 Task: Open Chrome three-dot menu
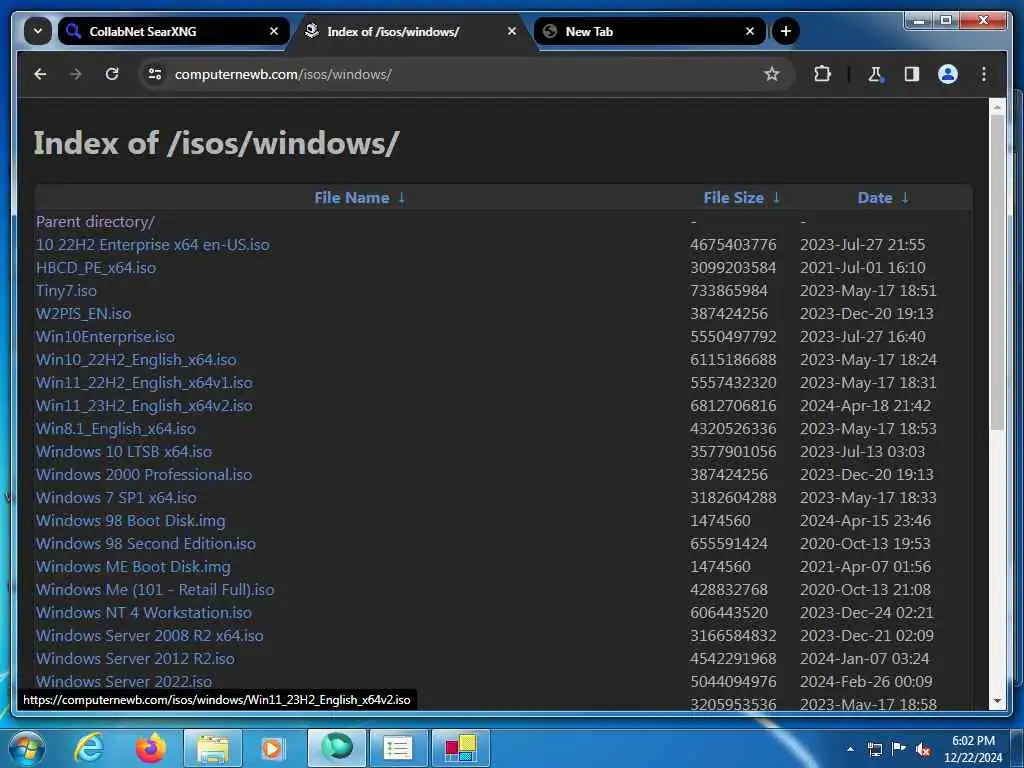point(984,74)
